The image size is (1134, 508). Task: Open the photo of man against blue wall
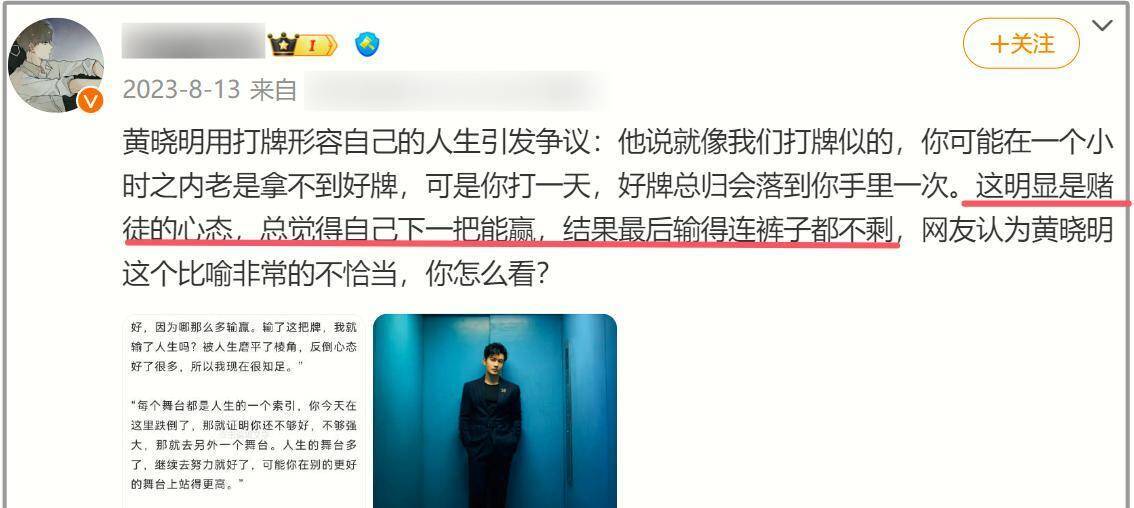(x=495, y=411)
